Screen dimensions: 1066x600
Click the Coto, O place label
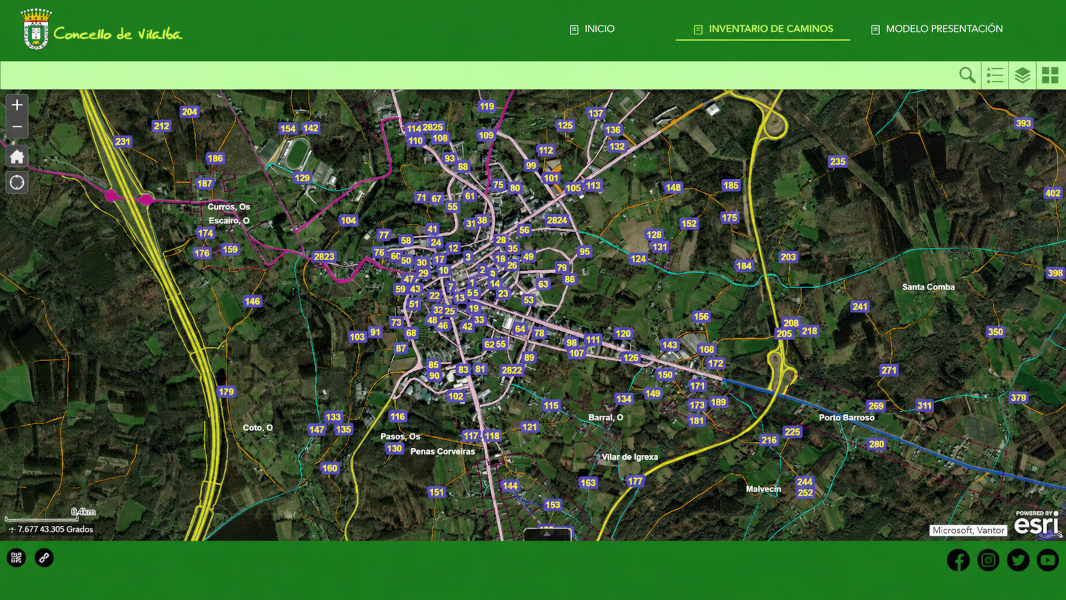[258, 427]
